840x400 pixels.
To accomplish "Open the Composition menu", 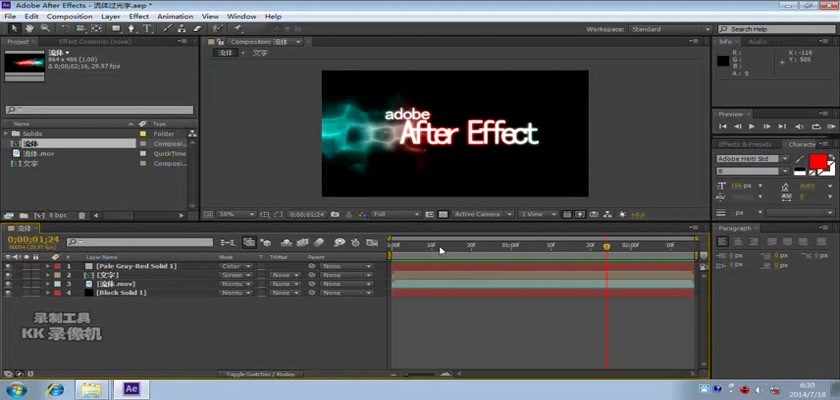I will 70,17.
